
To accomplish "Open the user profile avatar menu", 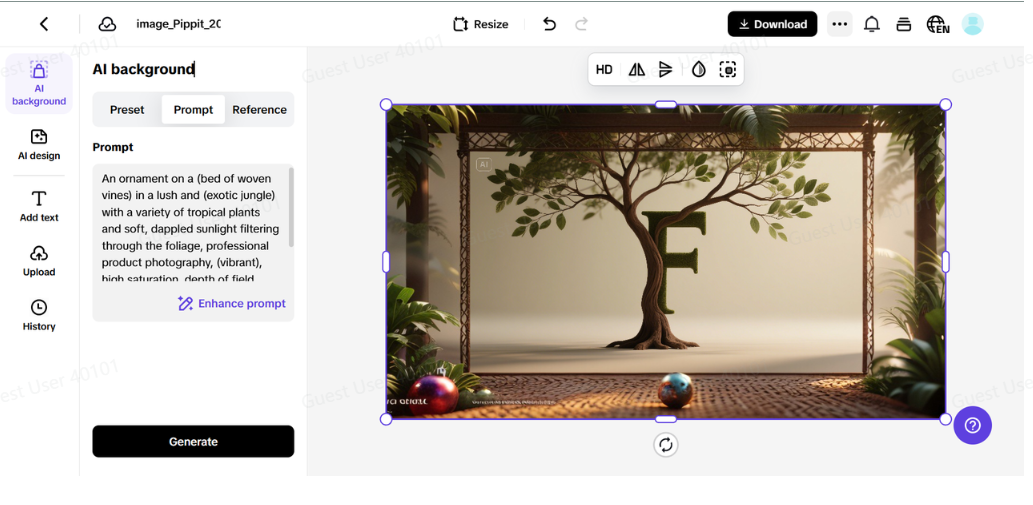I will (x=972, y=24).
